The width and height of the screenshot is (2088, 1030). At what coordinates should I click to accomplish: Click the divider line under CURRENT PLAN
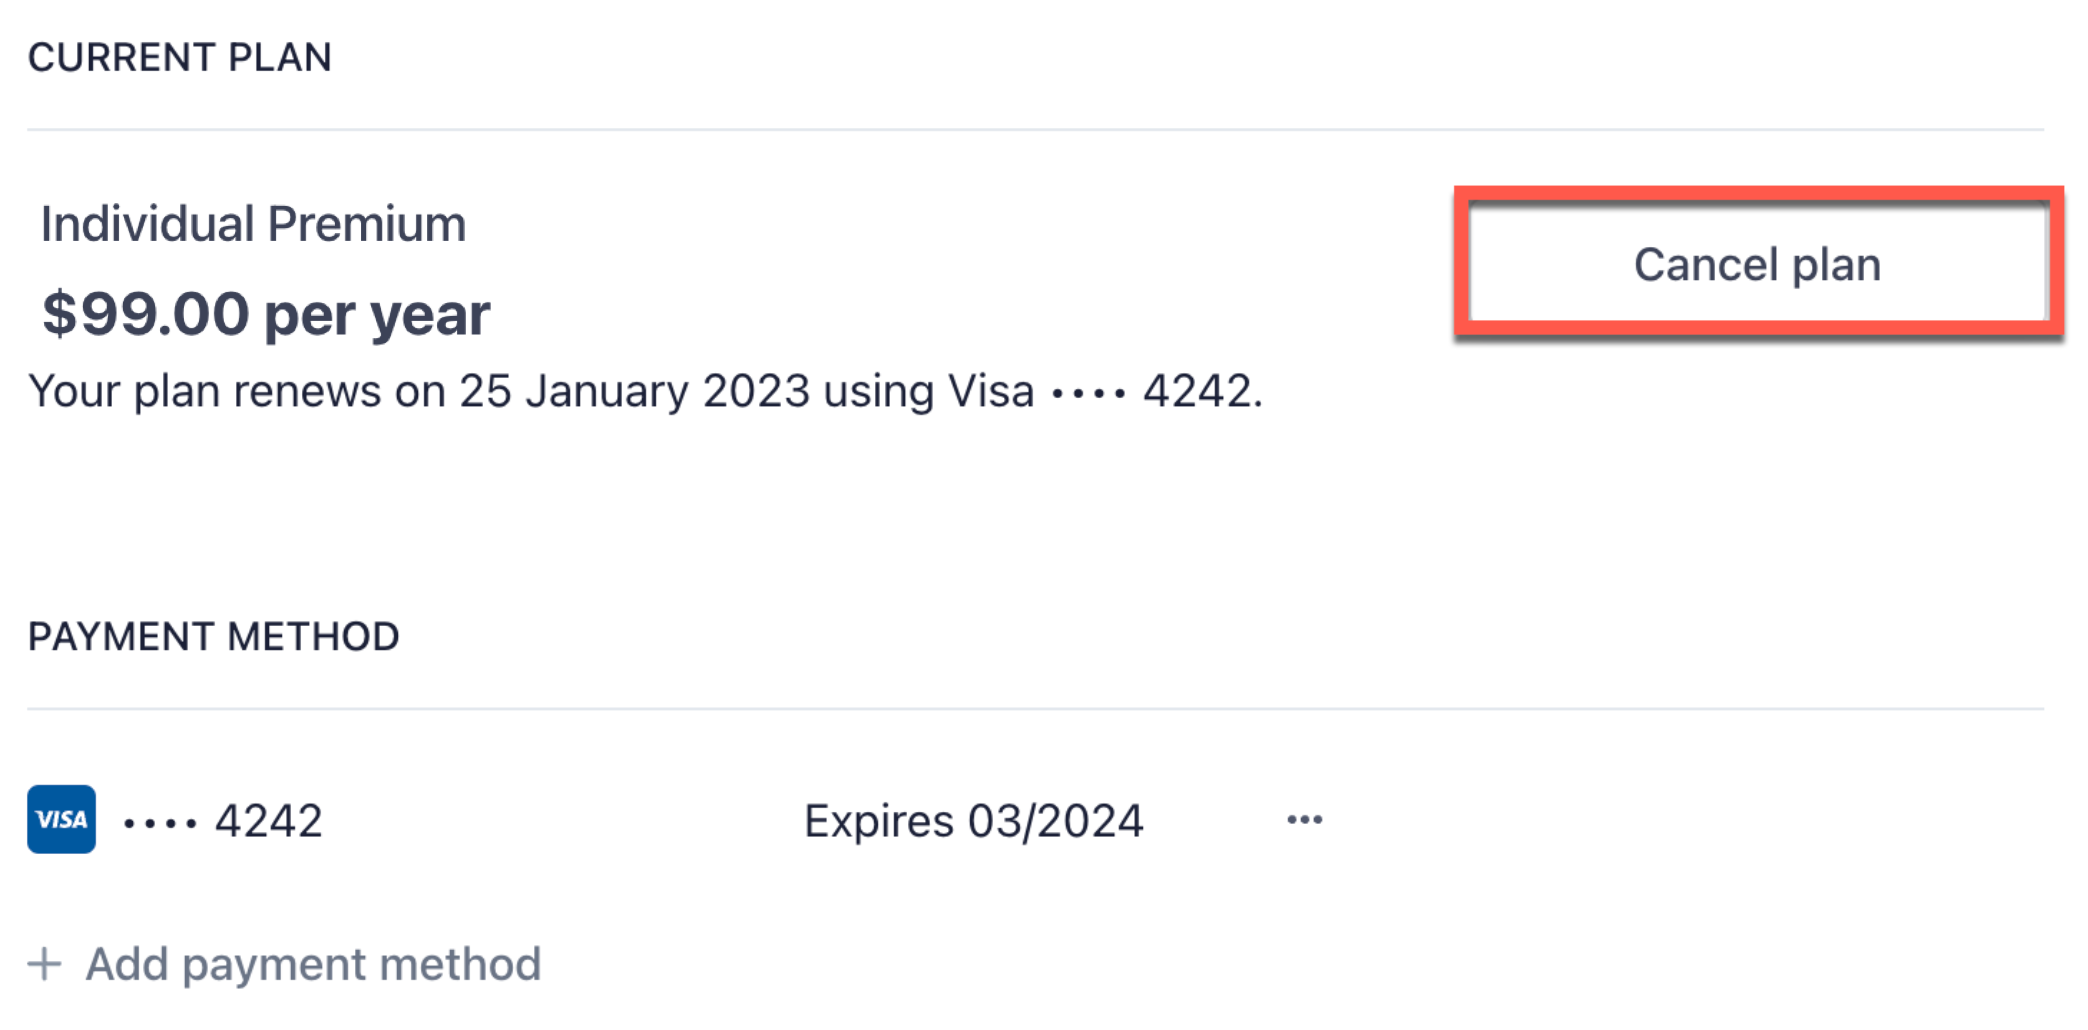1036,129
